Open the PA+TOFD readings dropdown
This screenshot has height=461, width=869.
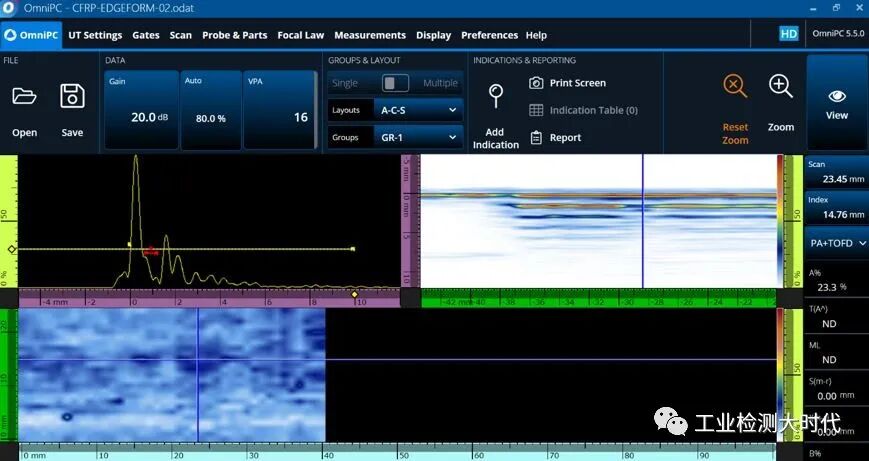(837, 243)
